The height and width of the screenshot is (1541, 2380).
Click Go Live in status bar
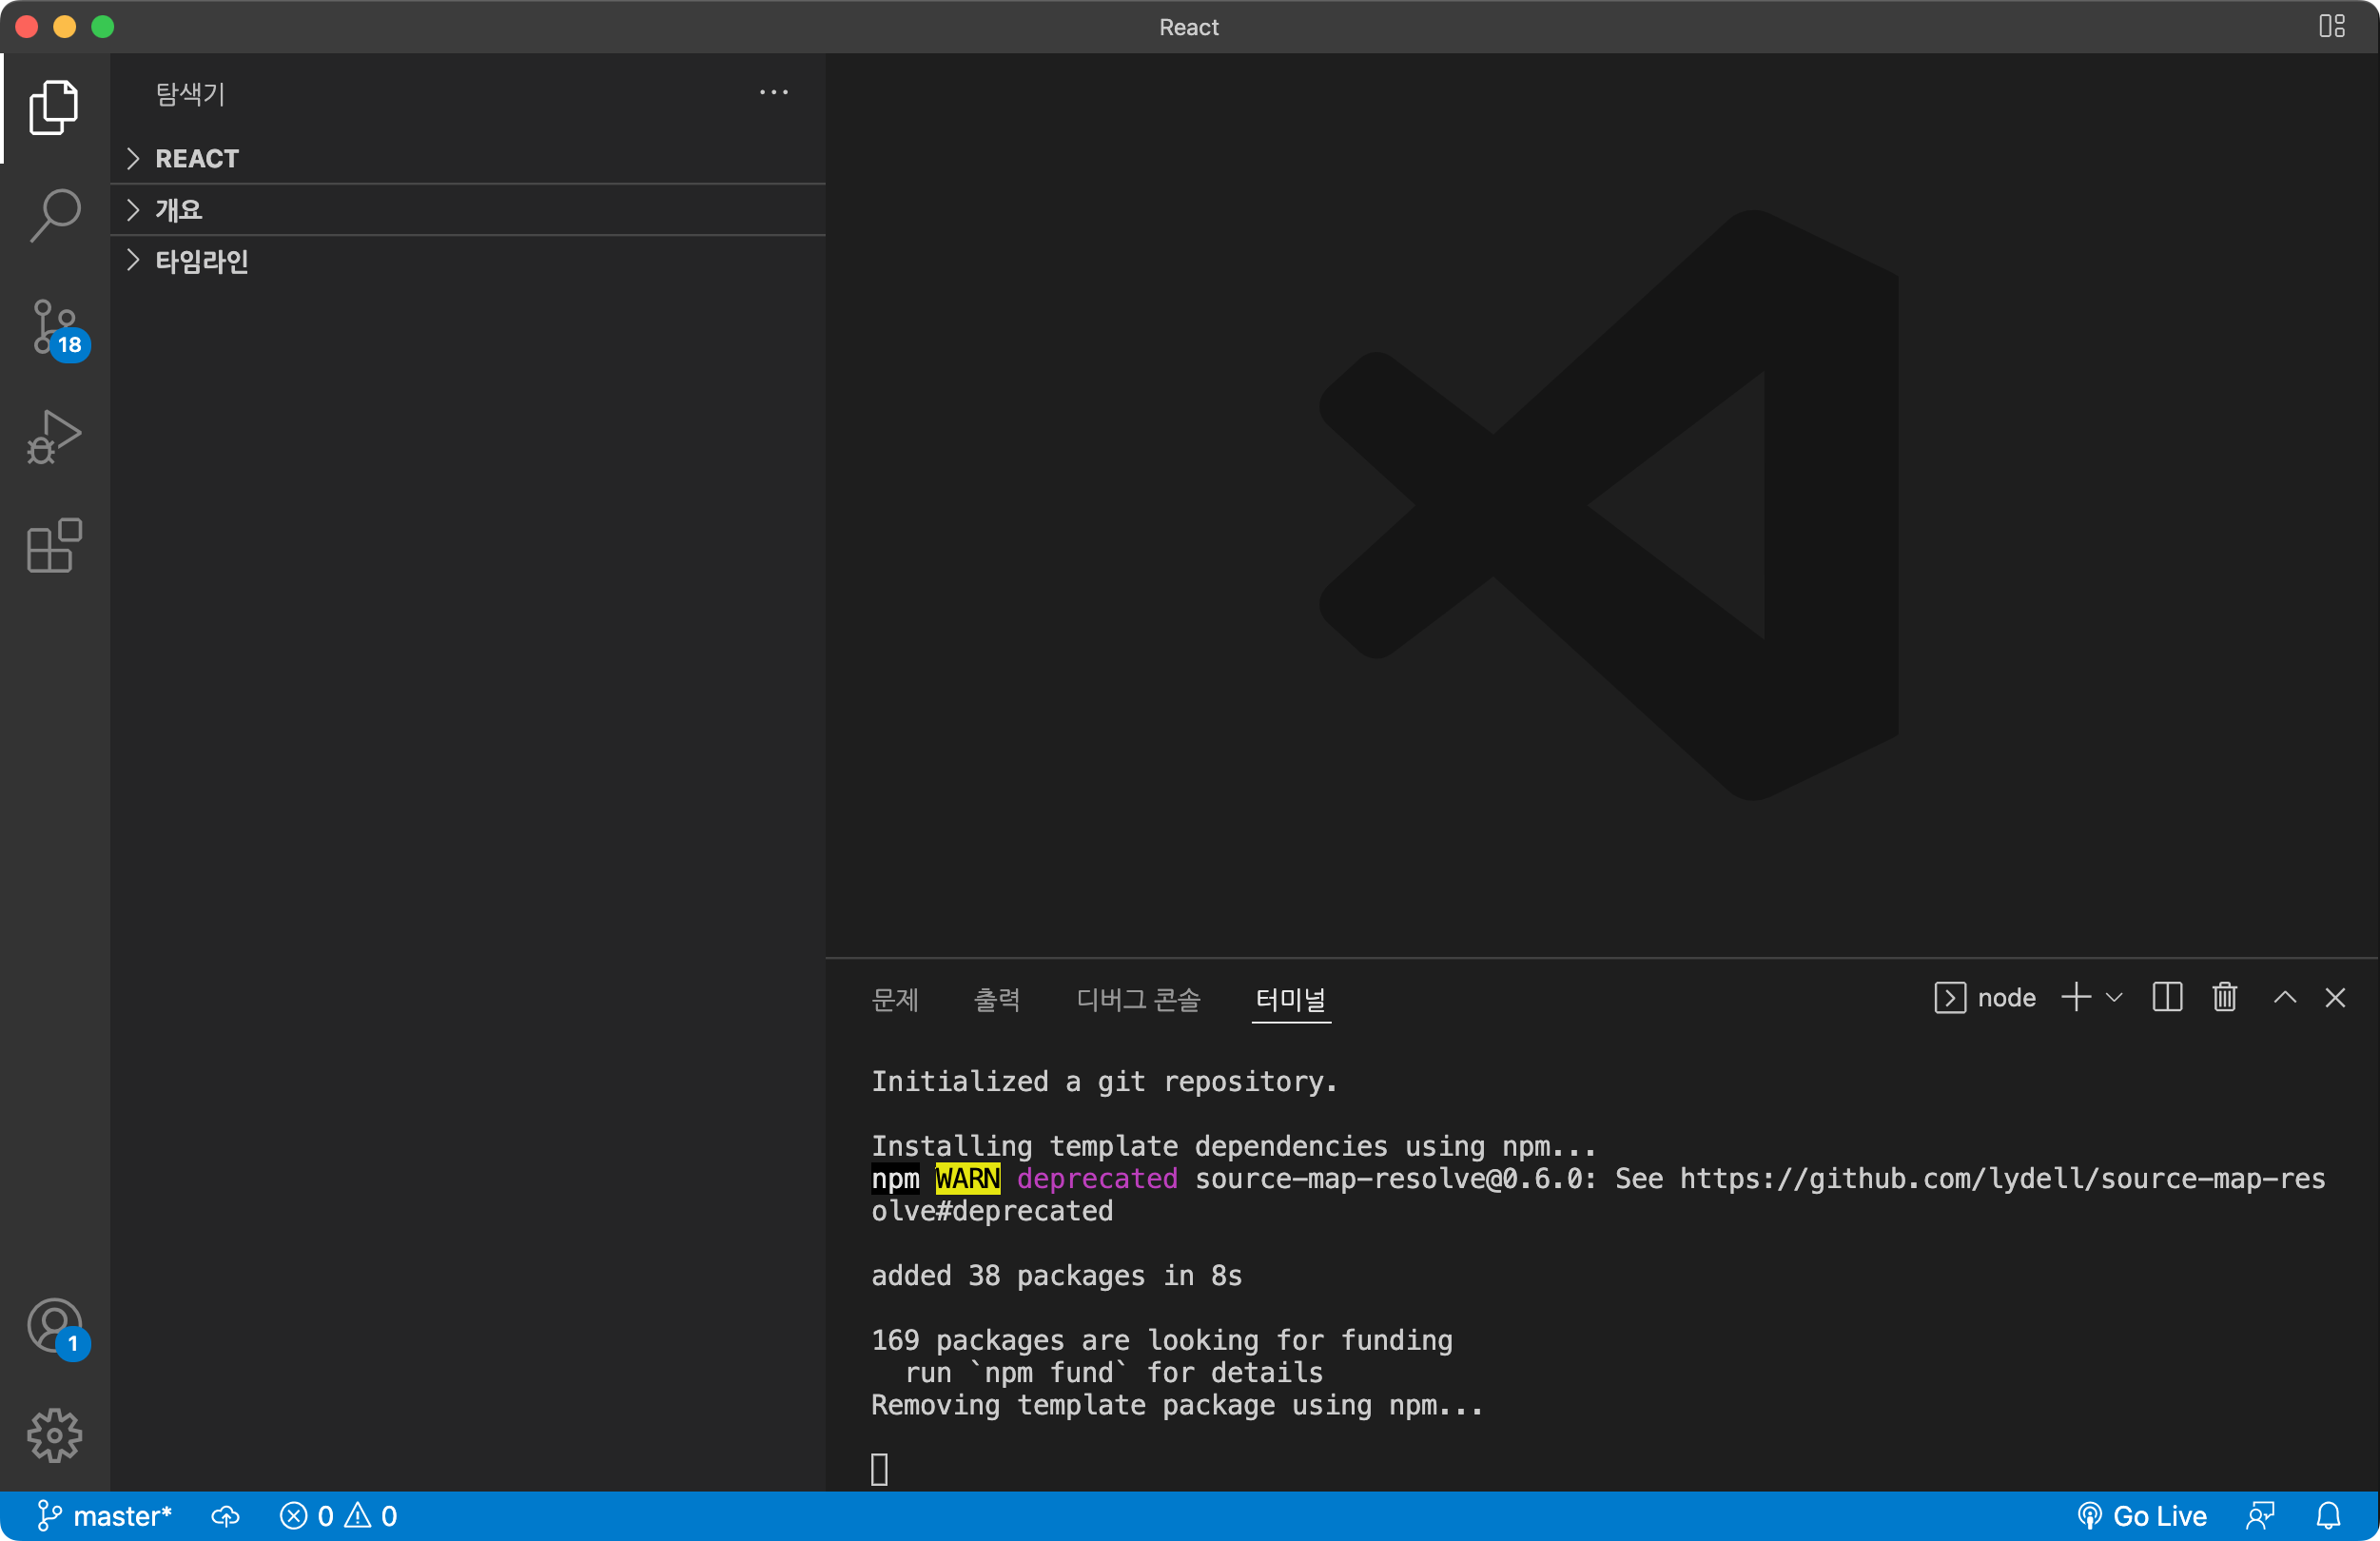(2142, 1516)
